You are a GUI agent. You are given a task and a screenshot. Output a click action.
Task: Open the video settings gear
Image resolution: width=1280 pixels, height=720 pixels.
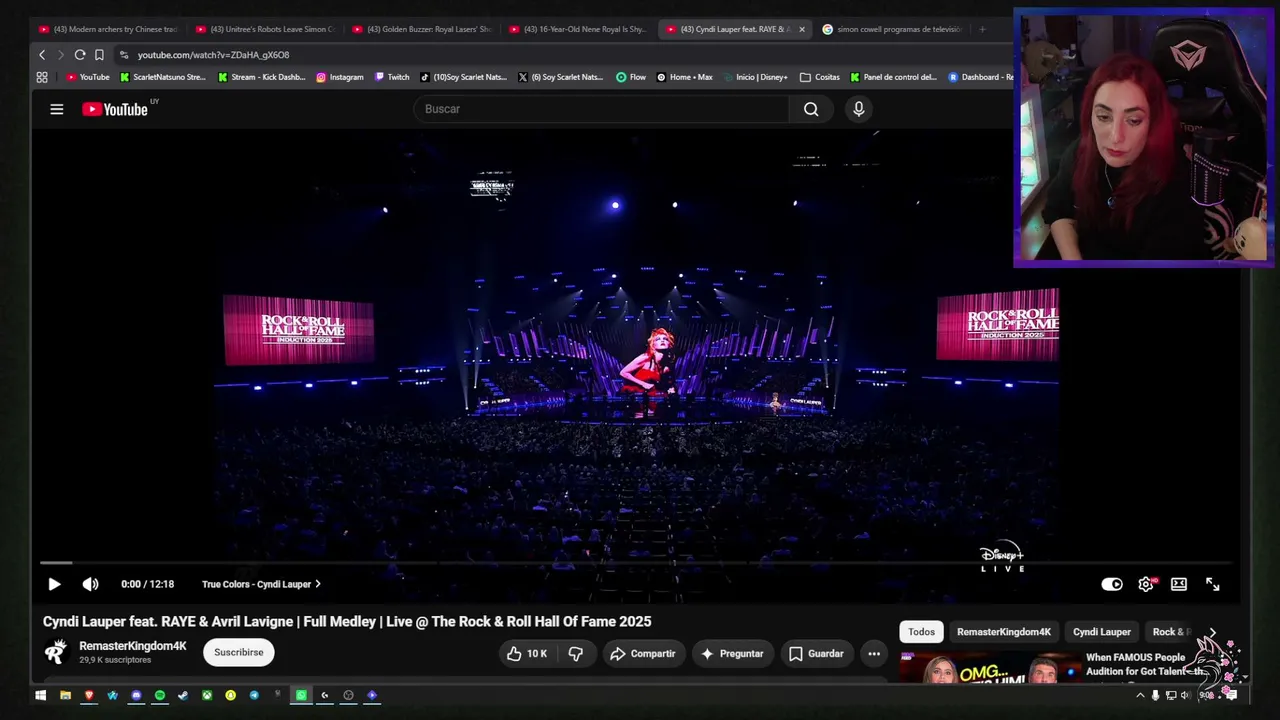click(1146, 584)
